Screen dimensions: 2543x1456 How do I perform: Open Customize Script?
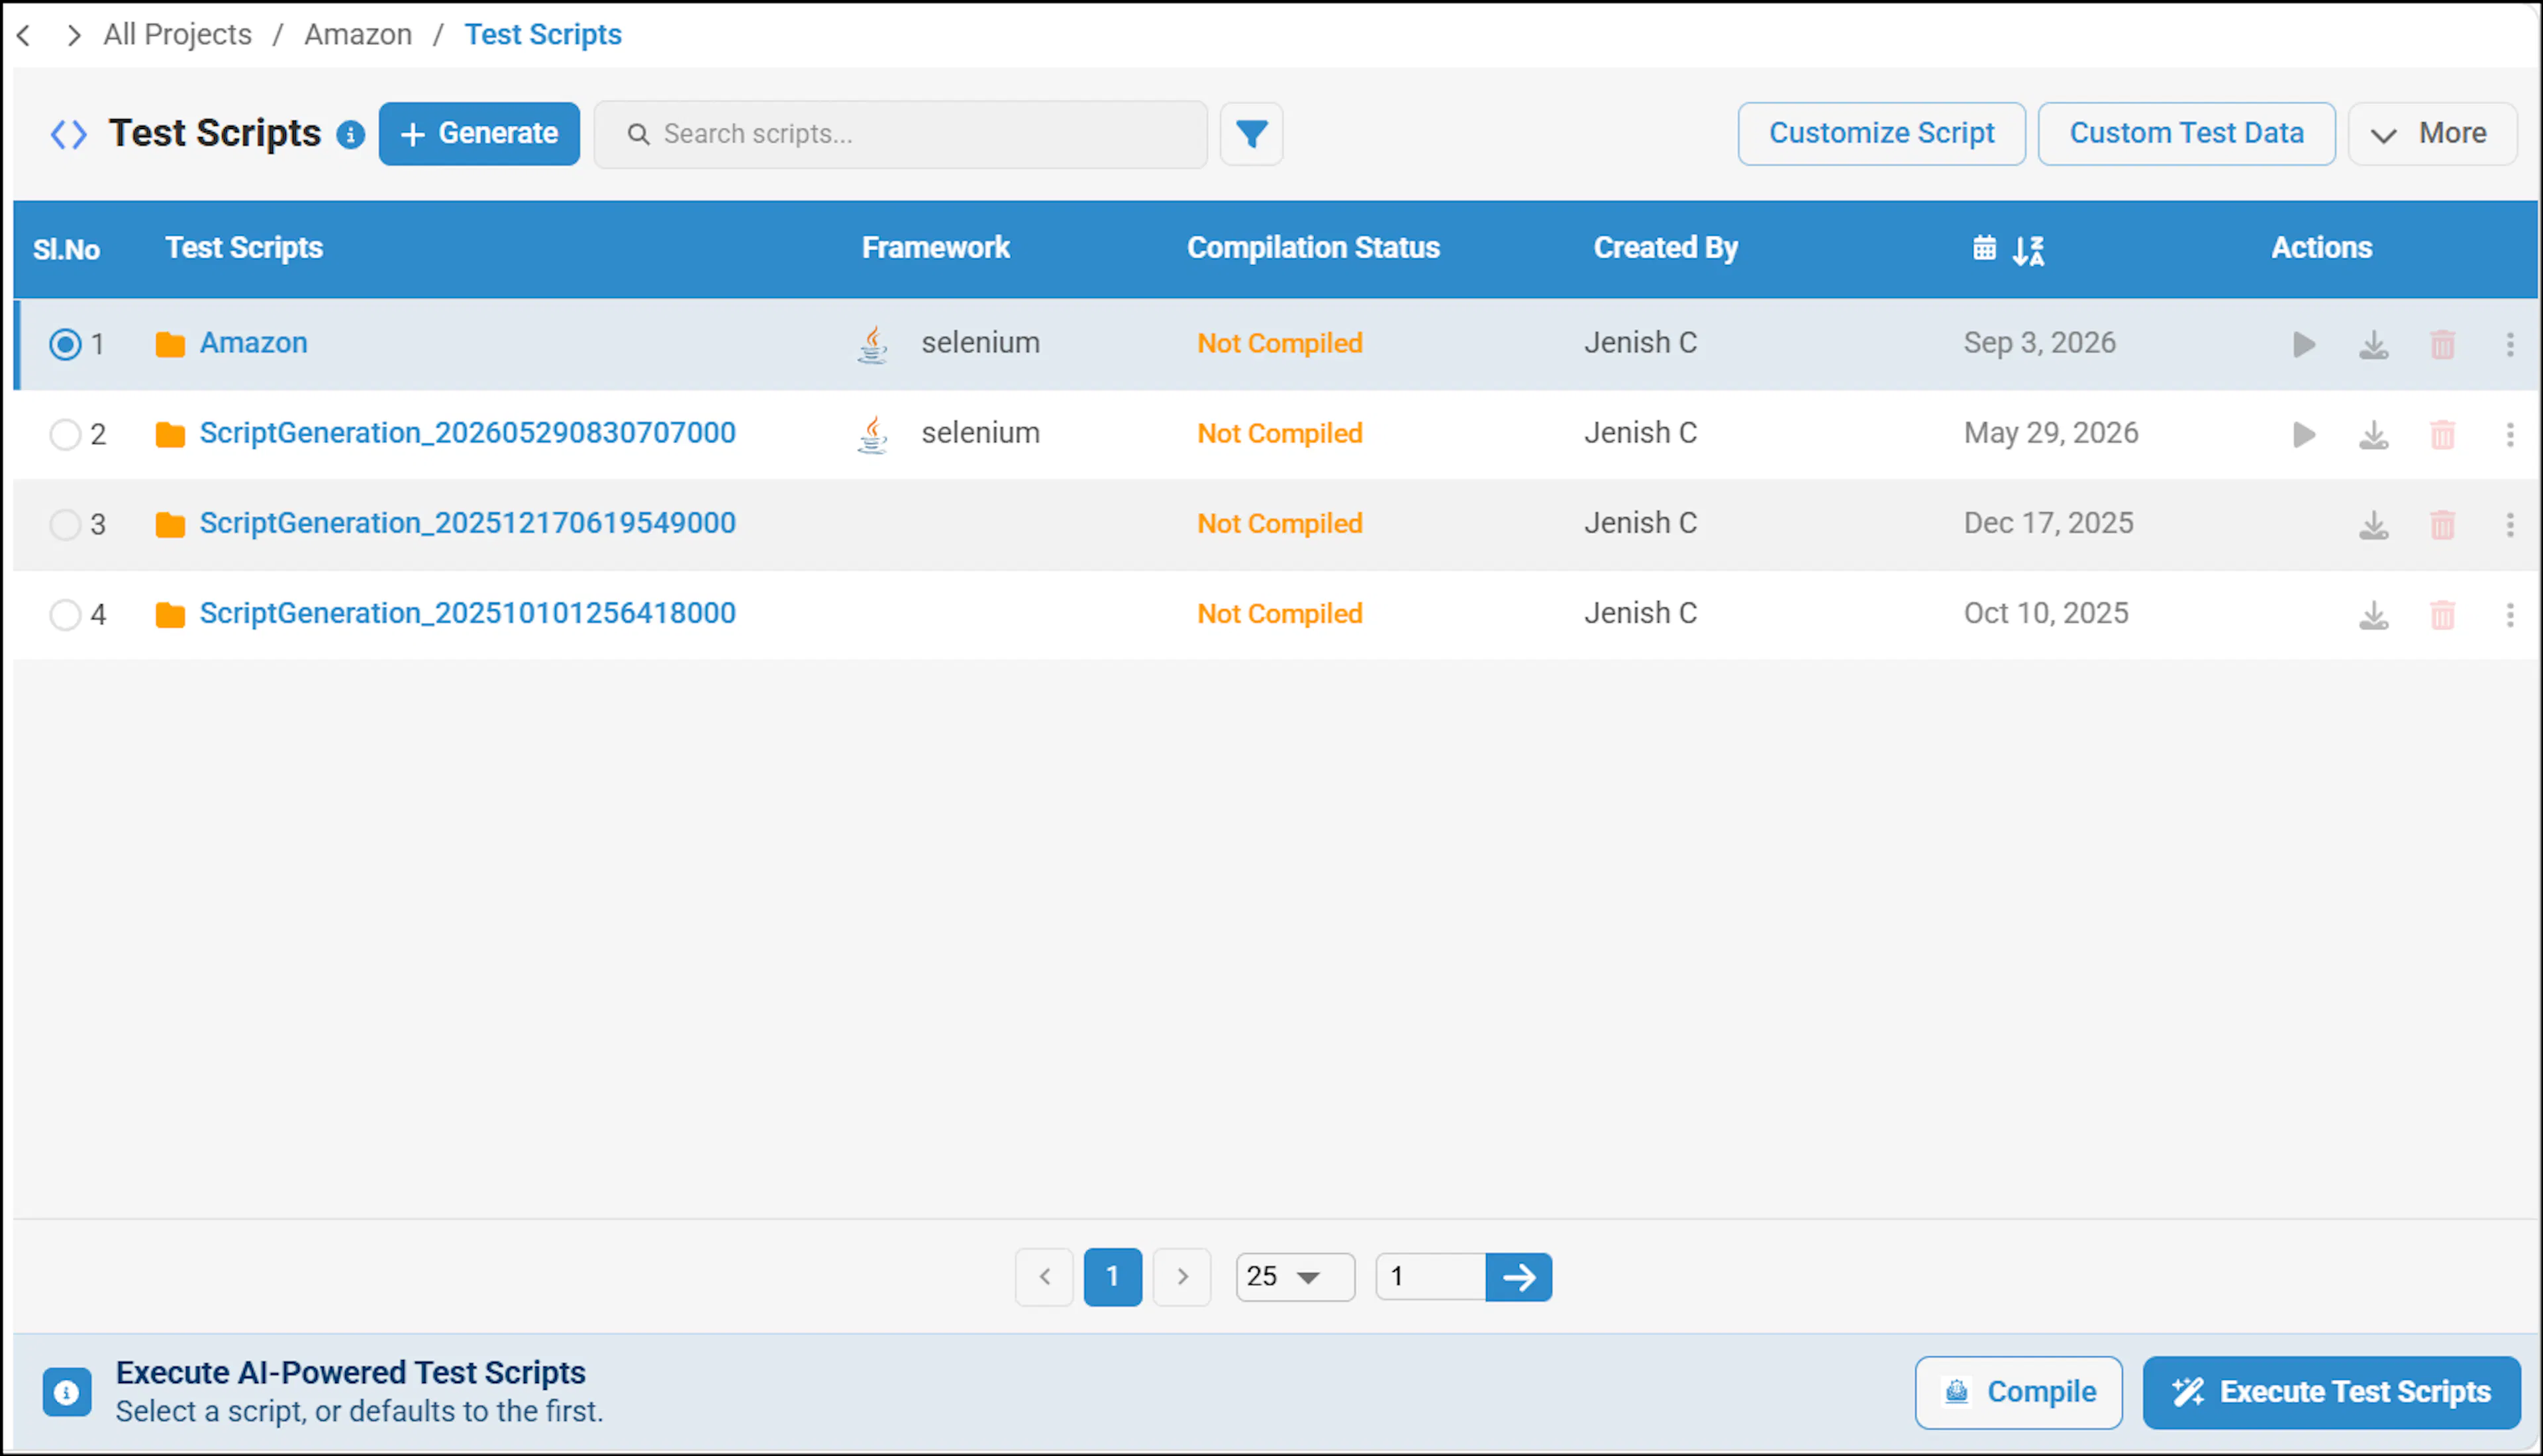click(x=1881, y=134)
